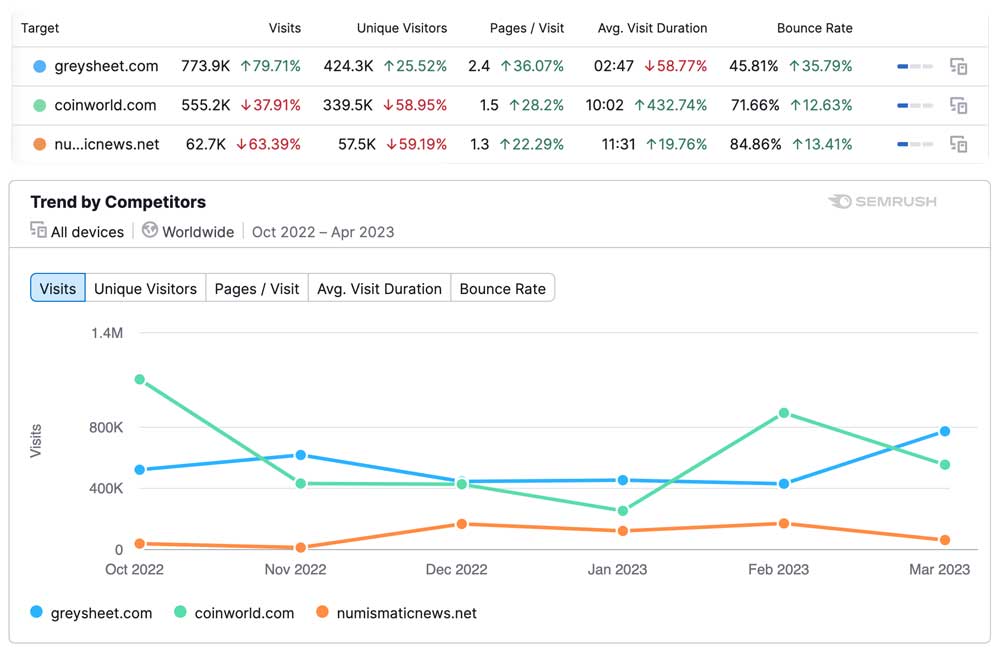Click greysheet.com Feb 2023 data point
The image size is (1000, 649).
pyautogui.click(x=784, y=483)
